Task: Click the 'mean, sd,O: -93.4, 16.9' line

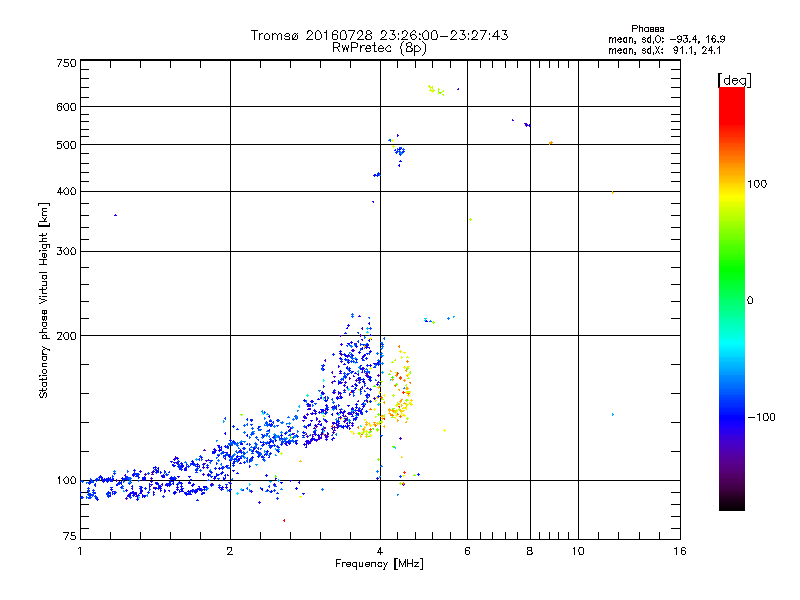Action: [x=666, y=39]
